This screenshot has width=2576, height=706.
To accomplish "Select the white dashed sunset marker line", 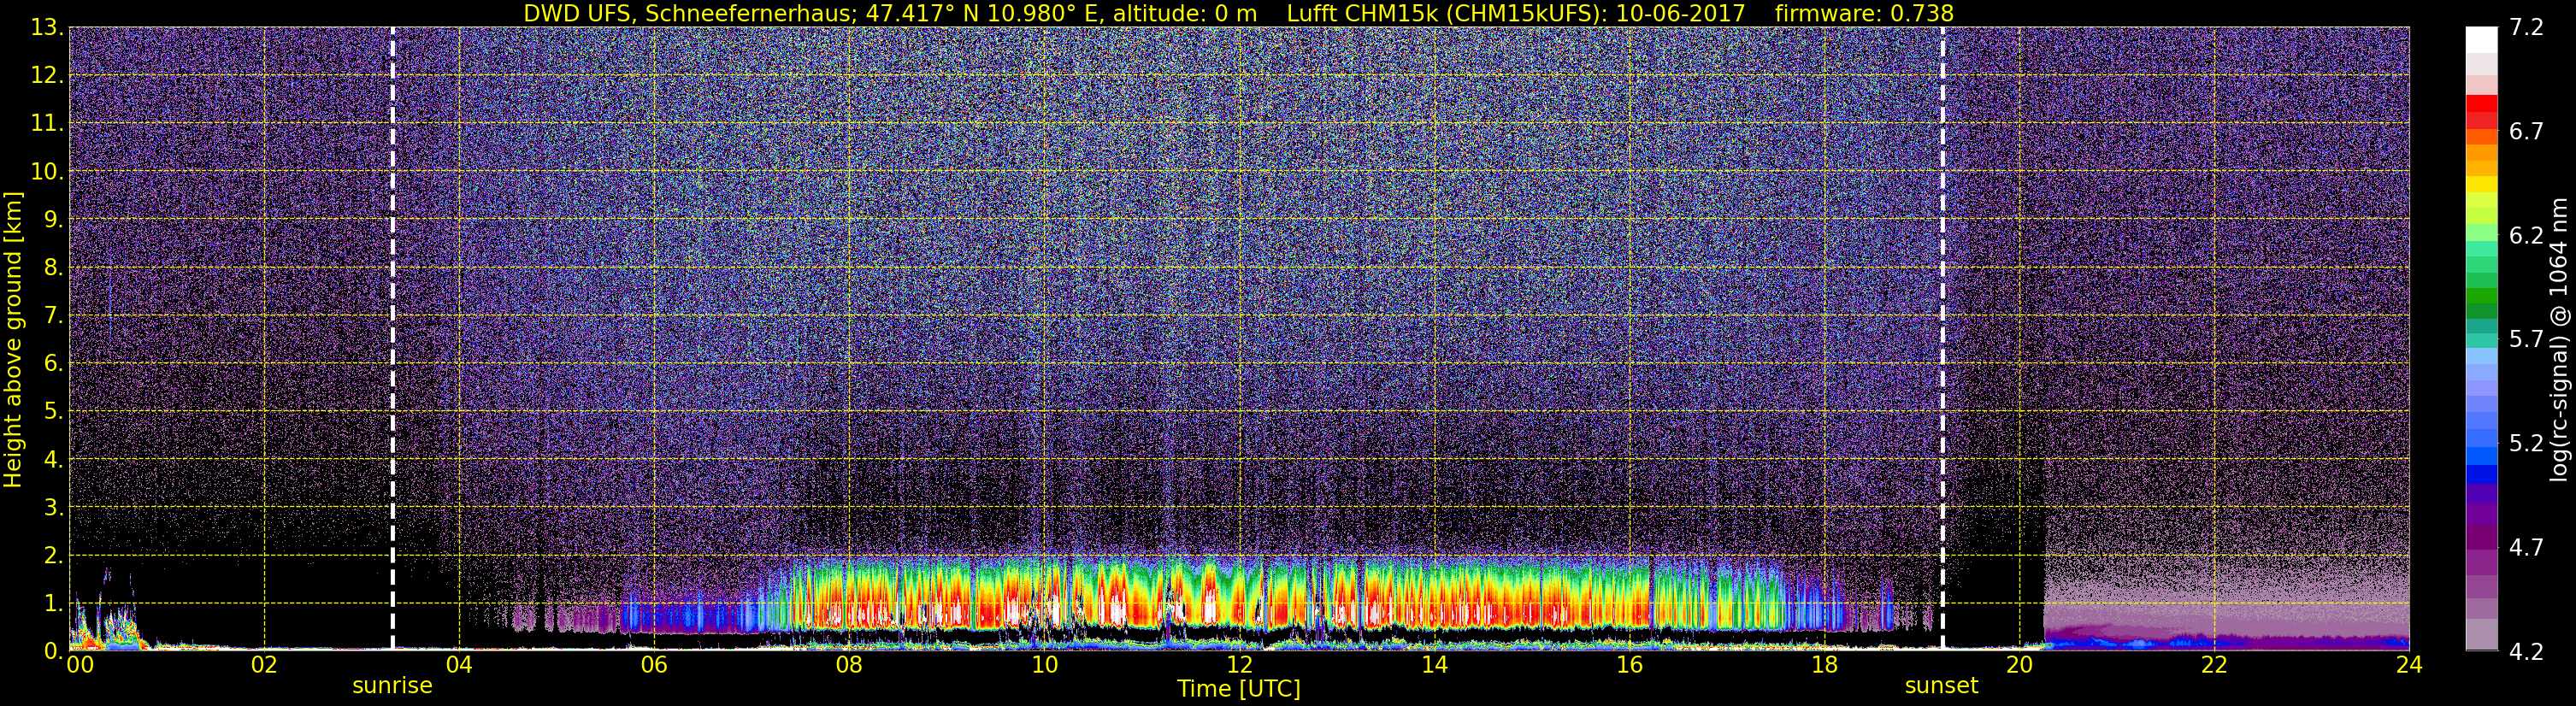I will click(1942, 339).
